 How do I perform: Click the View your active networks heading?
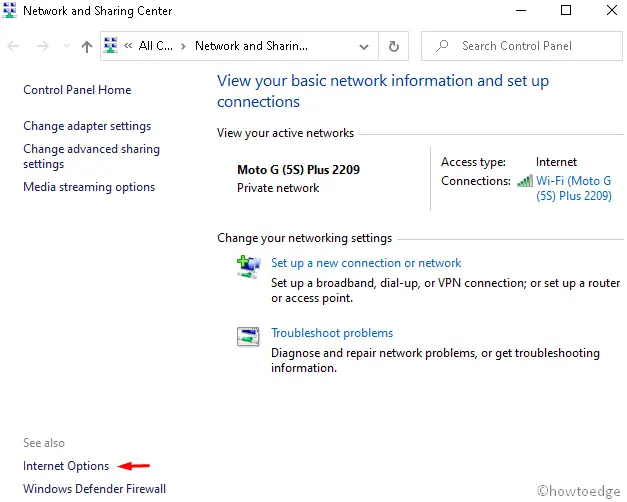285,133
